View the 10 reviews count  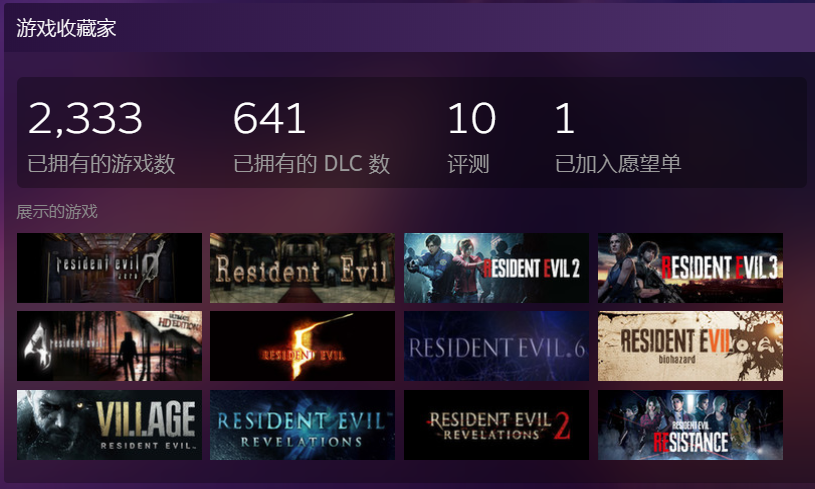pyautogui.click(x=471, y=118)
